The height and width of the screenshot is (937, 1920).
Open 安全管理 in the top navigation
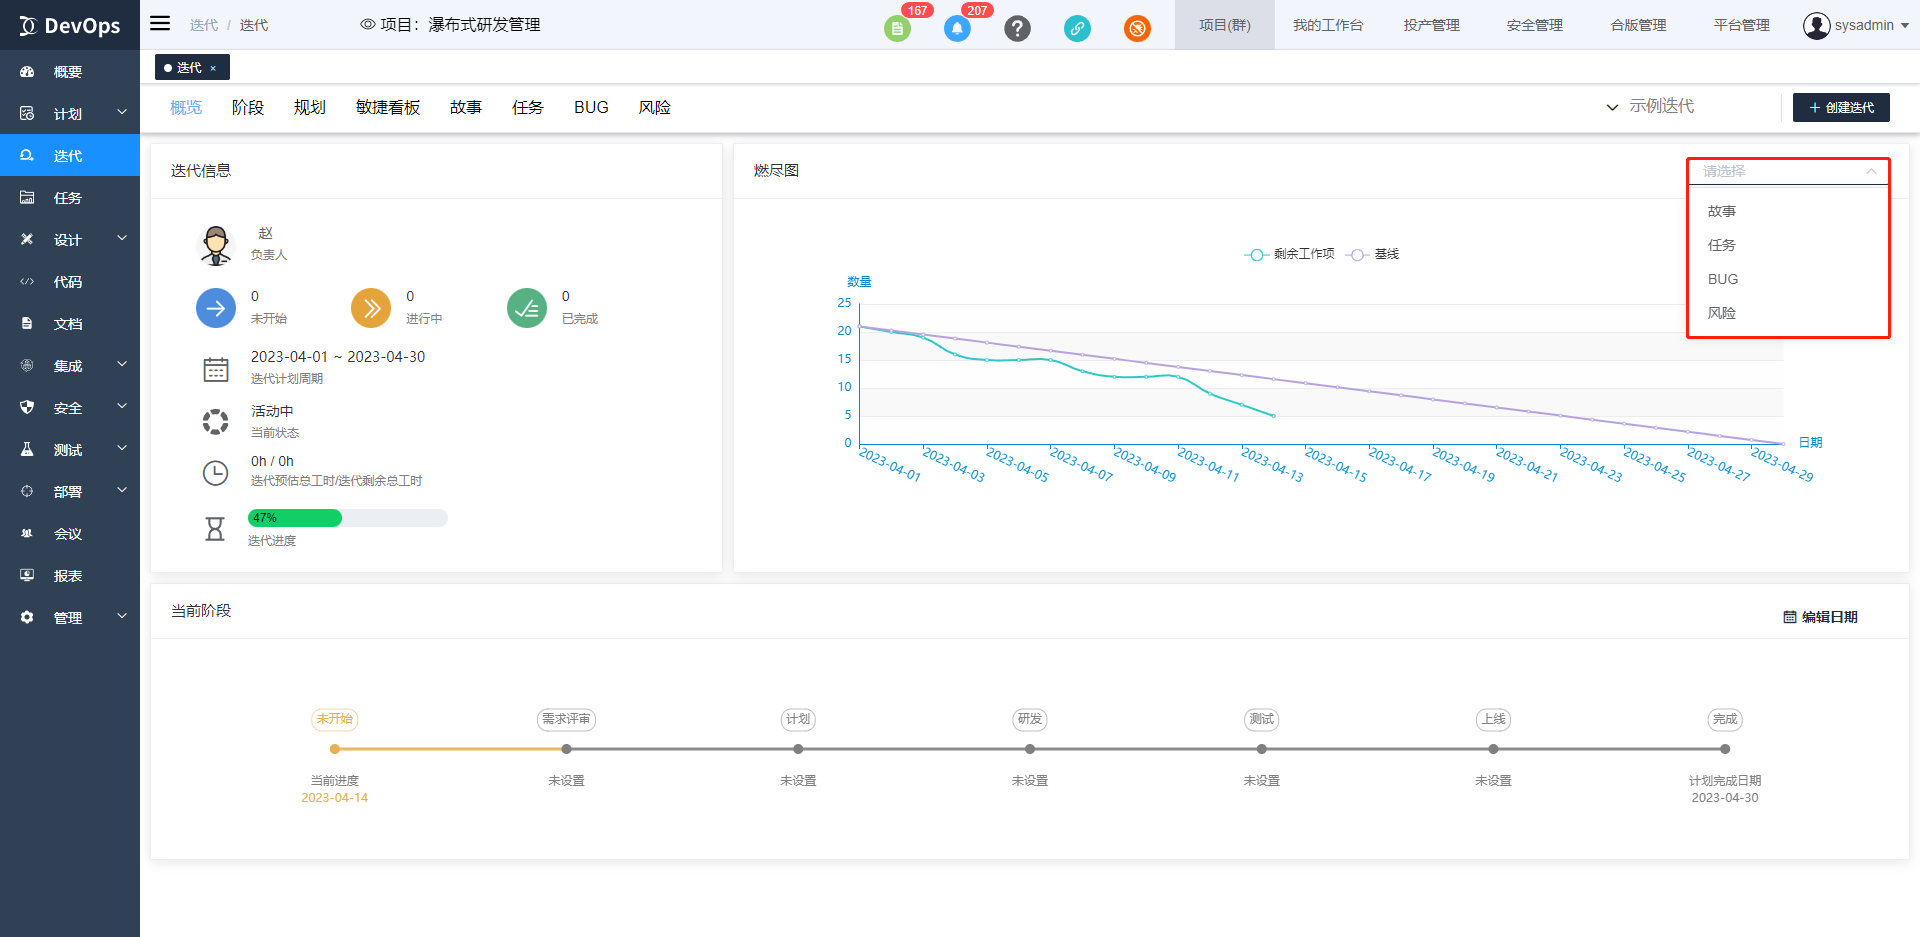point(1534,25)
